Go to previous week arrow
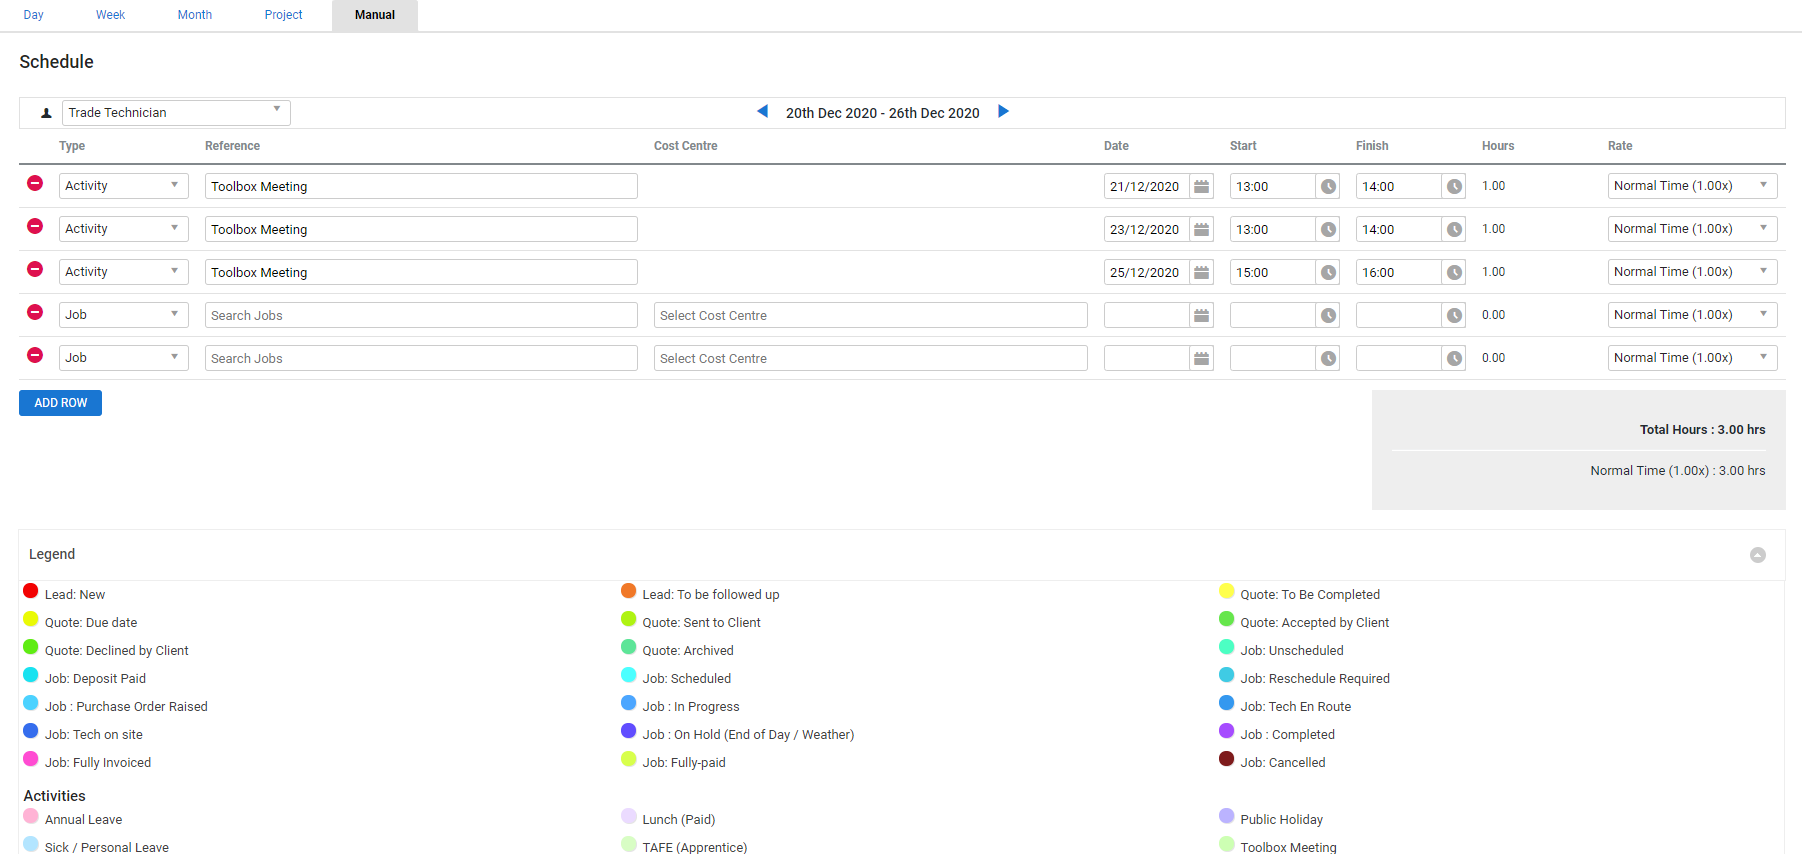1802x854 pixels. tap(763, 111)
